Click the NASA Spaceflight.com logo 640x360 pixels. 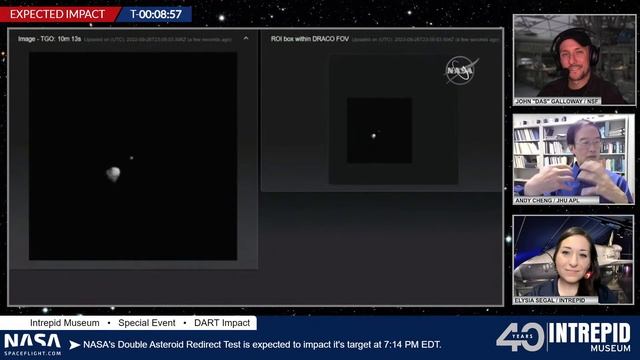point(33,345)
